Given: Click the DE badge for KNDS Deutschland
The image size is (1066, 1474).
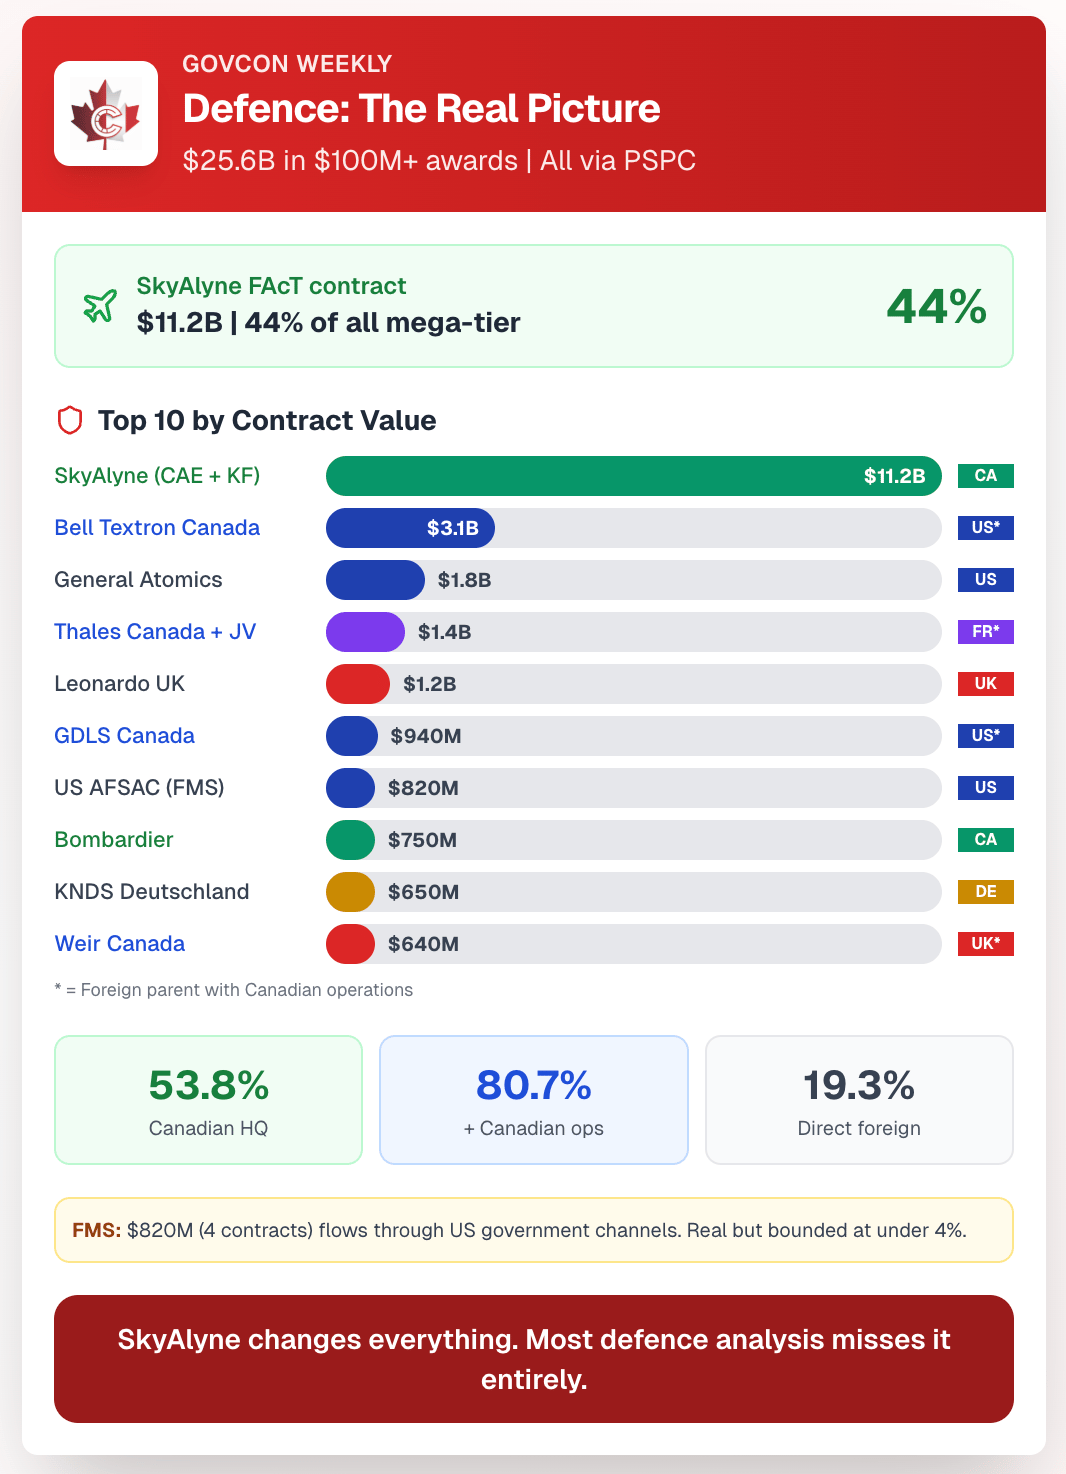Looking at the screenshot, I should [985, 892].
